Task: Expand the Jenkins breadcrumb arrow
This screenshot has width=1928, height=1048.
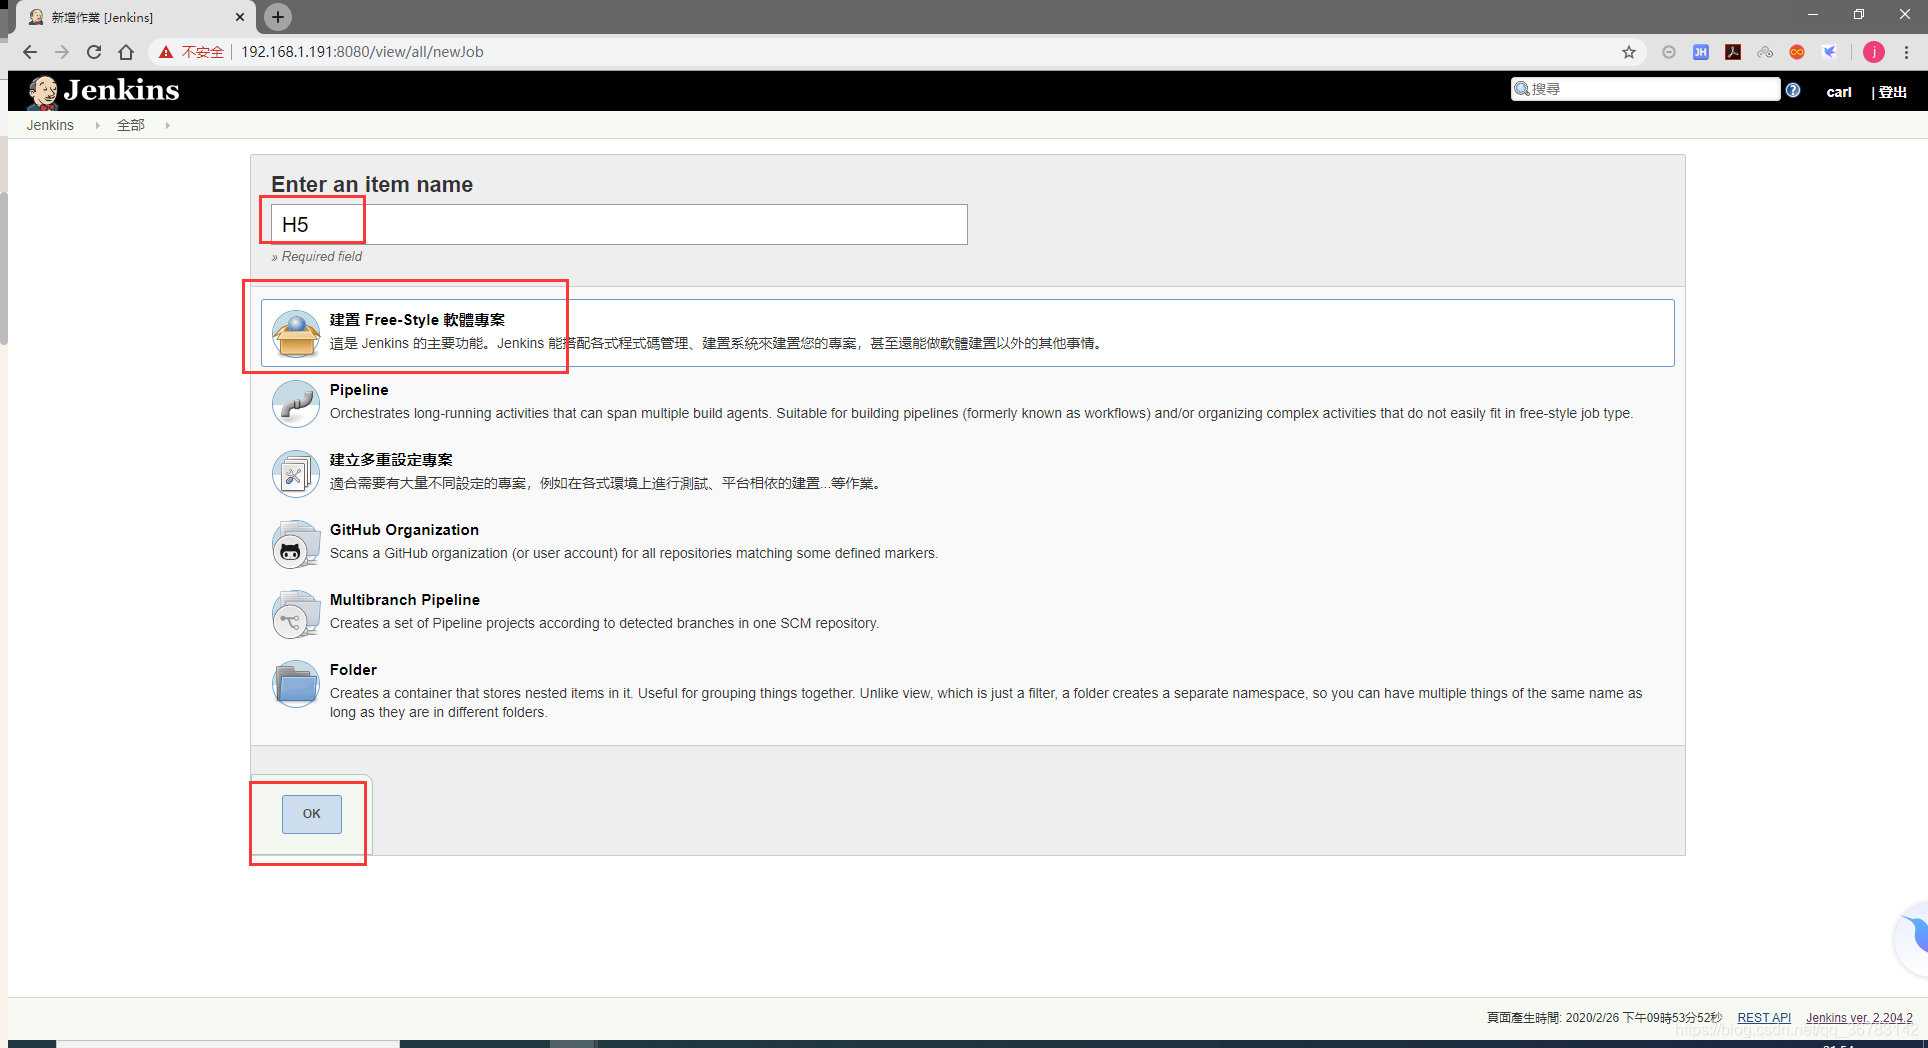Action: 97,125
